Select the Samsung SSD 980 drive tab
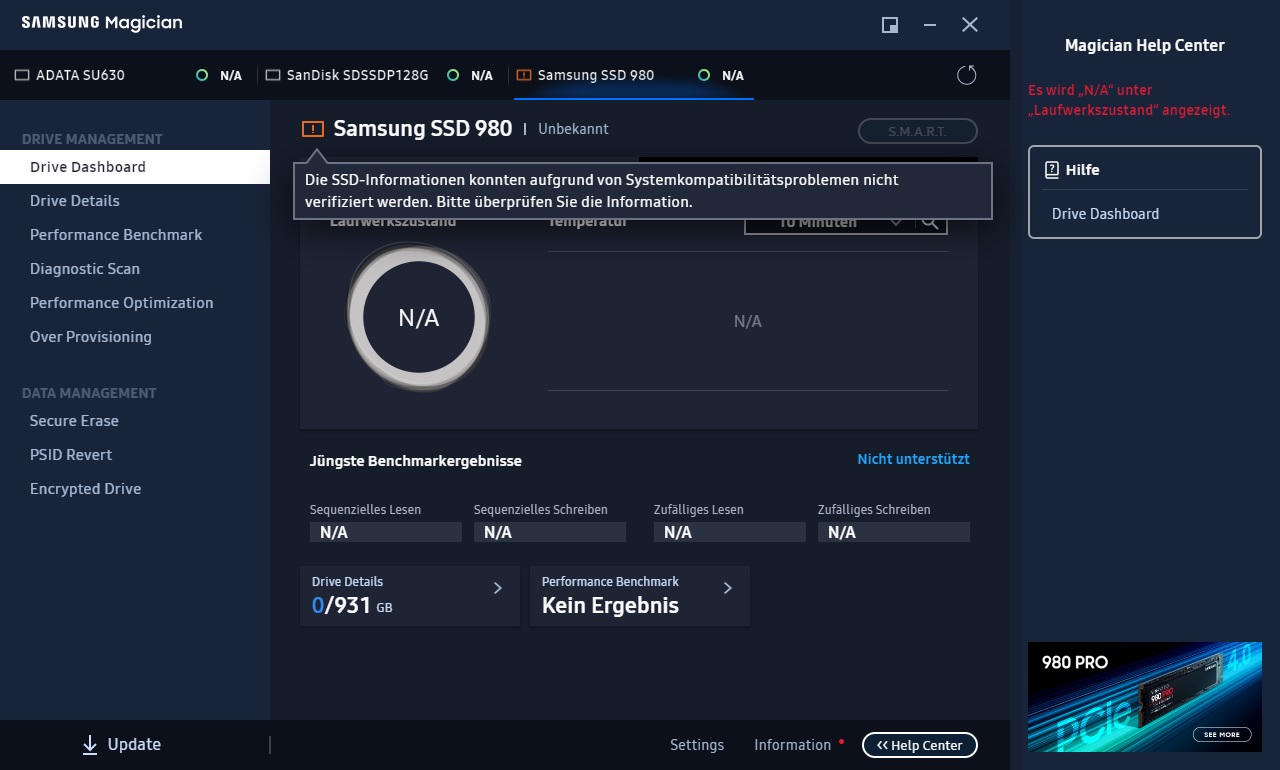The image size is (1280, 770). coord(634,75)
